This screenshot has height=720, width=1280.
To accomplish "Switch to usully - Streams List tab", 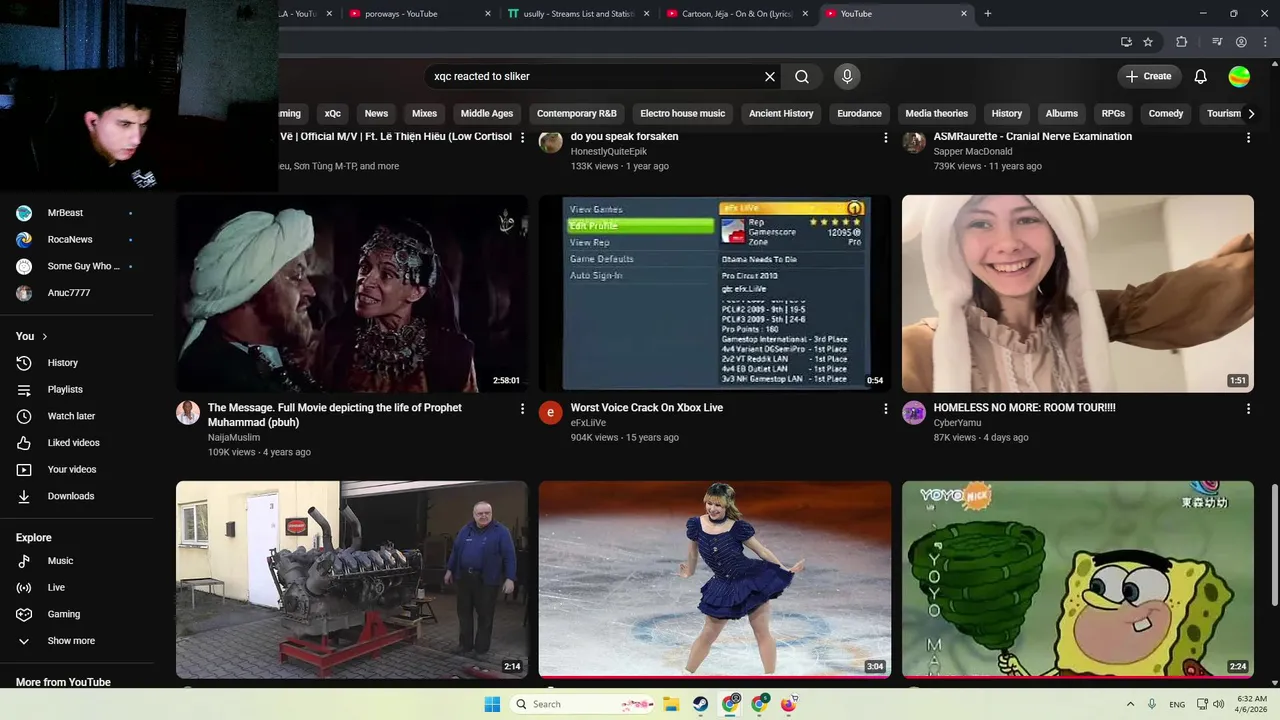I will (579, 14).
